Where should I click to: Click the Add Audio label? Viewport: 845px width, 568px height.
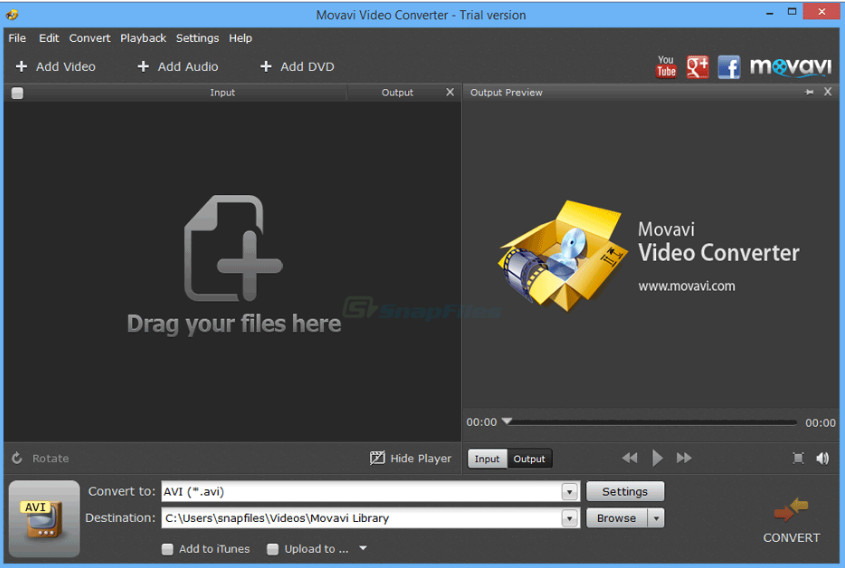[188, 66]
